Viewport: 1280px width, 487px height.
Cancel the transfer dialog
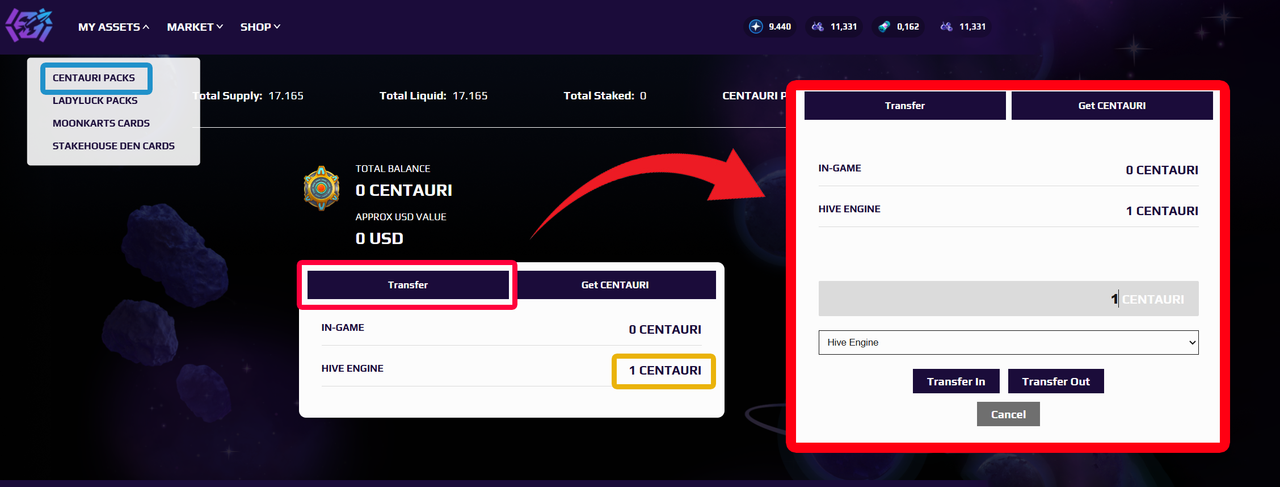(1008, 414)
